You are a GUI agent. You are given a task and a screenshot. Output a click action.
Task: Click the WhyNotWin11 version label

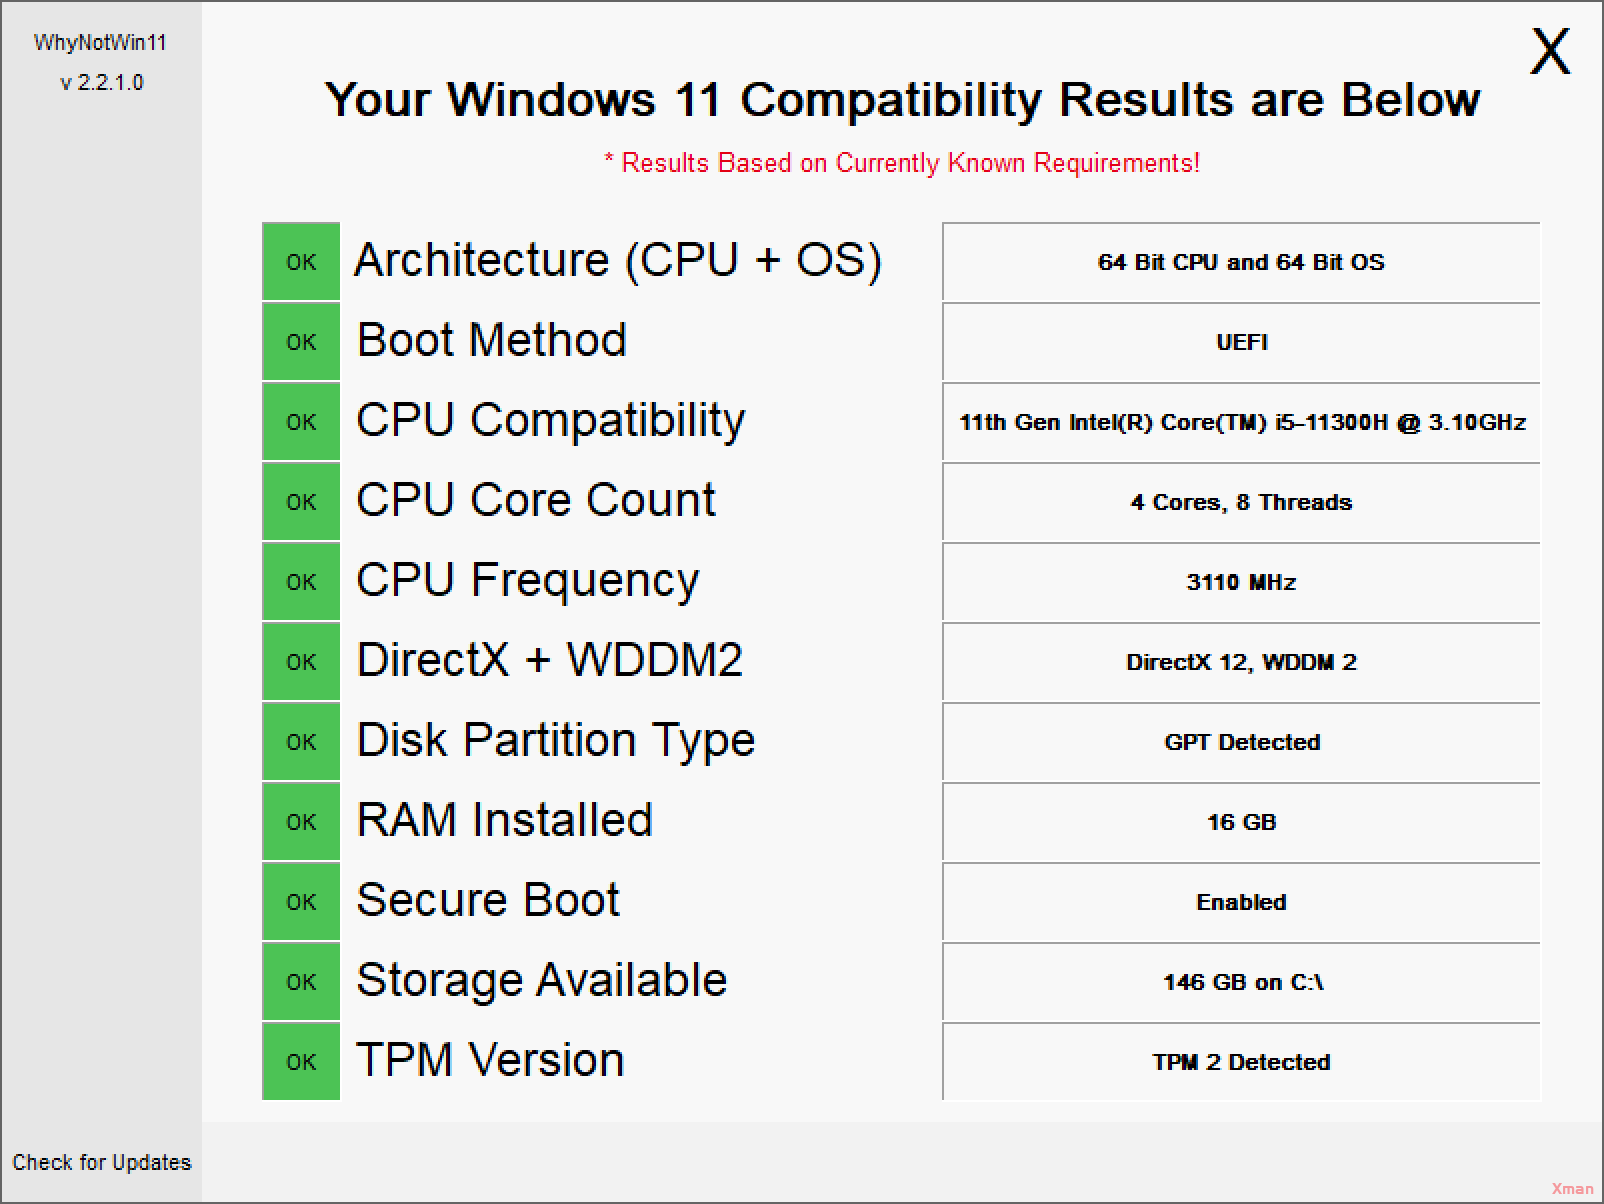click(101, 82)
